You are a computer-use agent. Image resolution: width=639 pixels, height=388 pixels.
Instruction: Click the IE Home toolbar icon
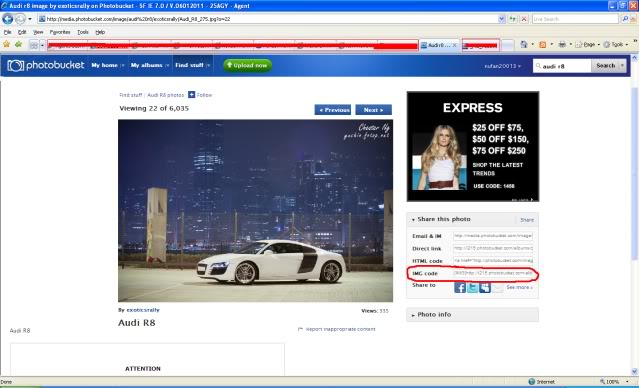[x=524, y=44]
